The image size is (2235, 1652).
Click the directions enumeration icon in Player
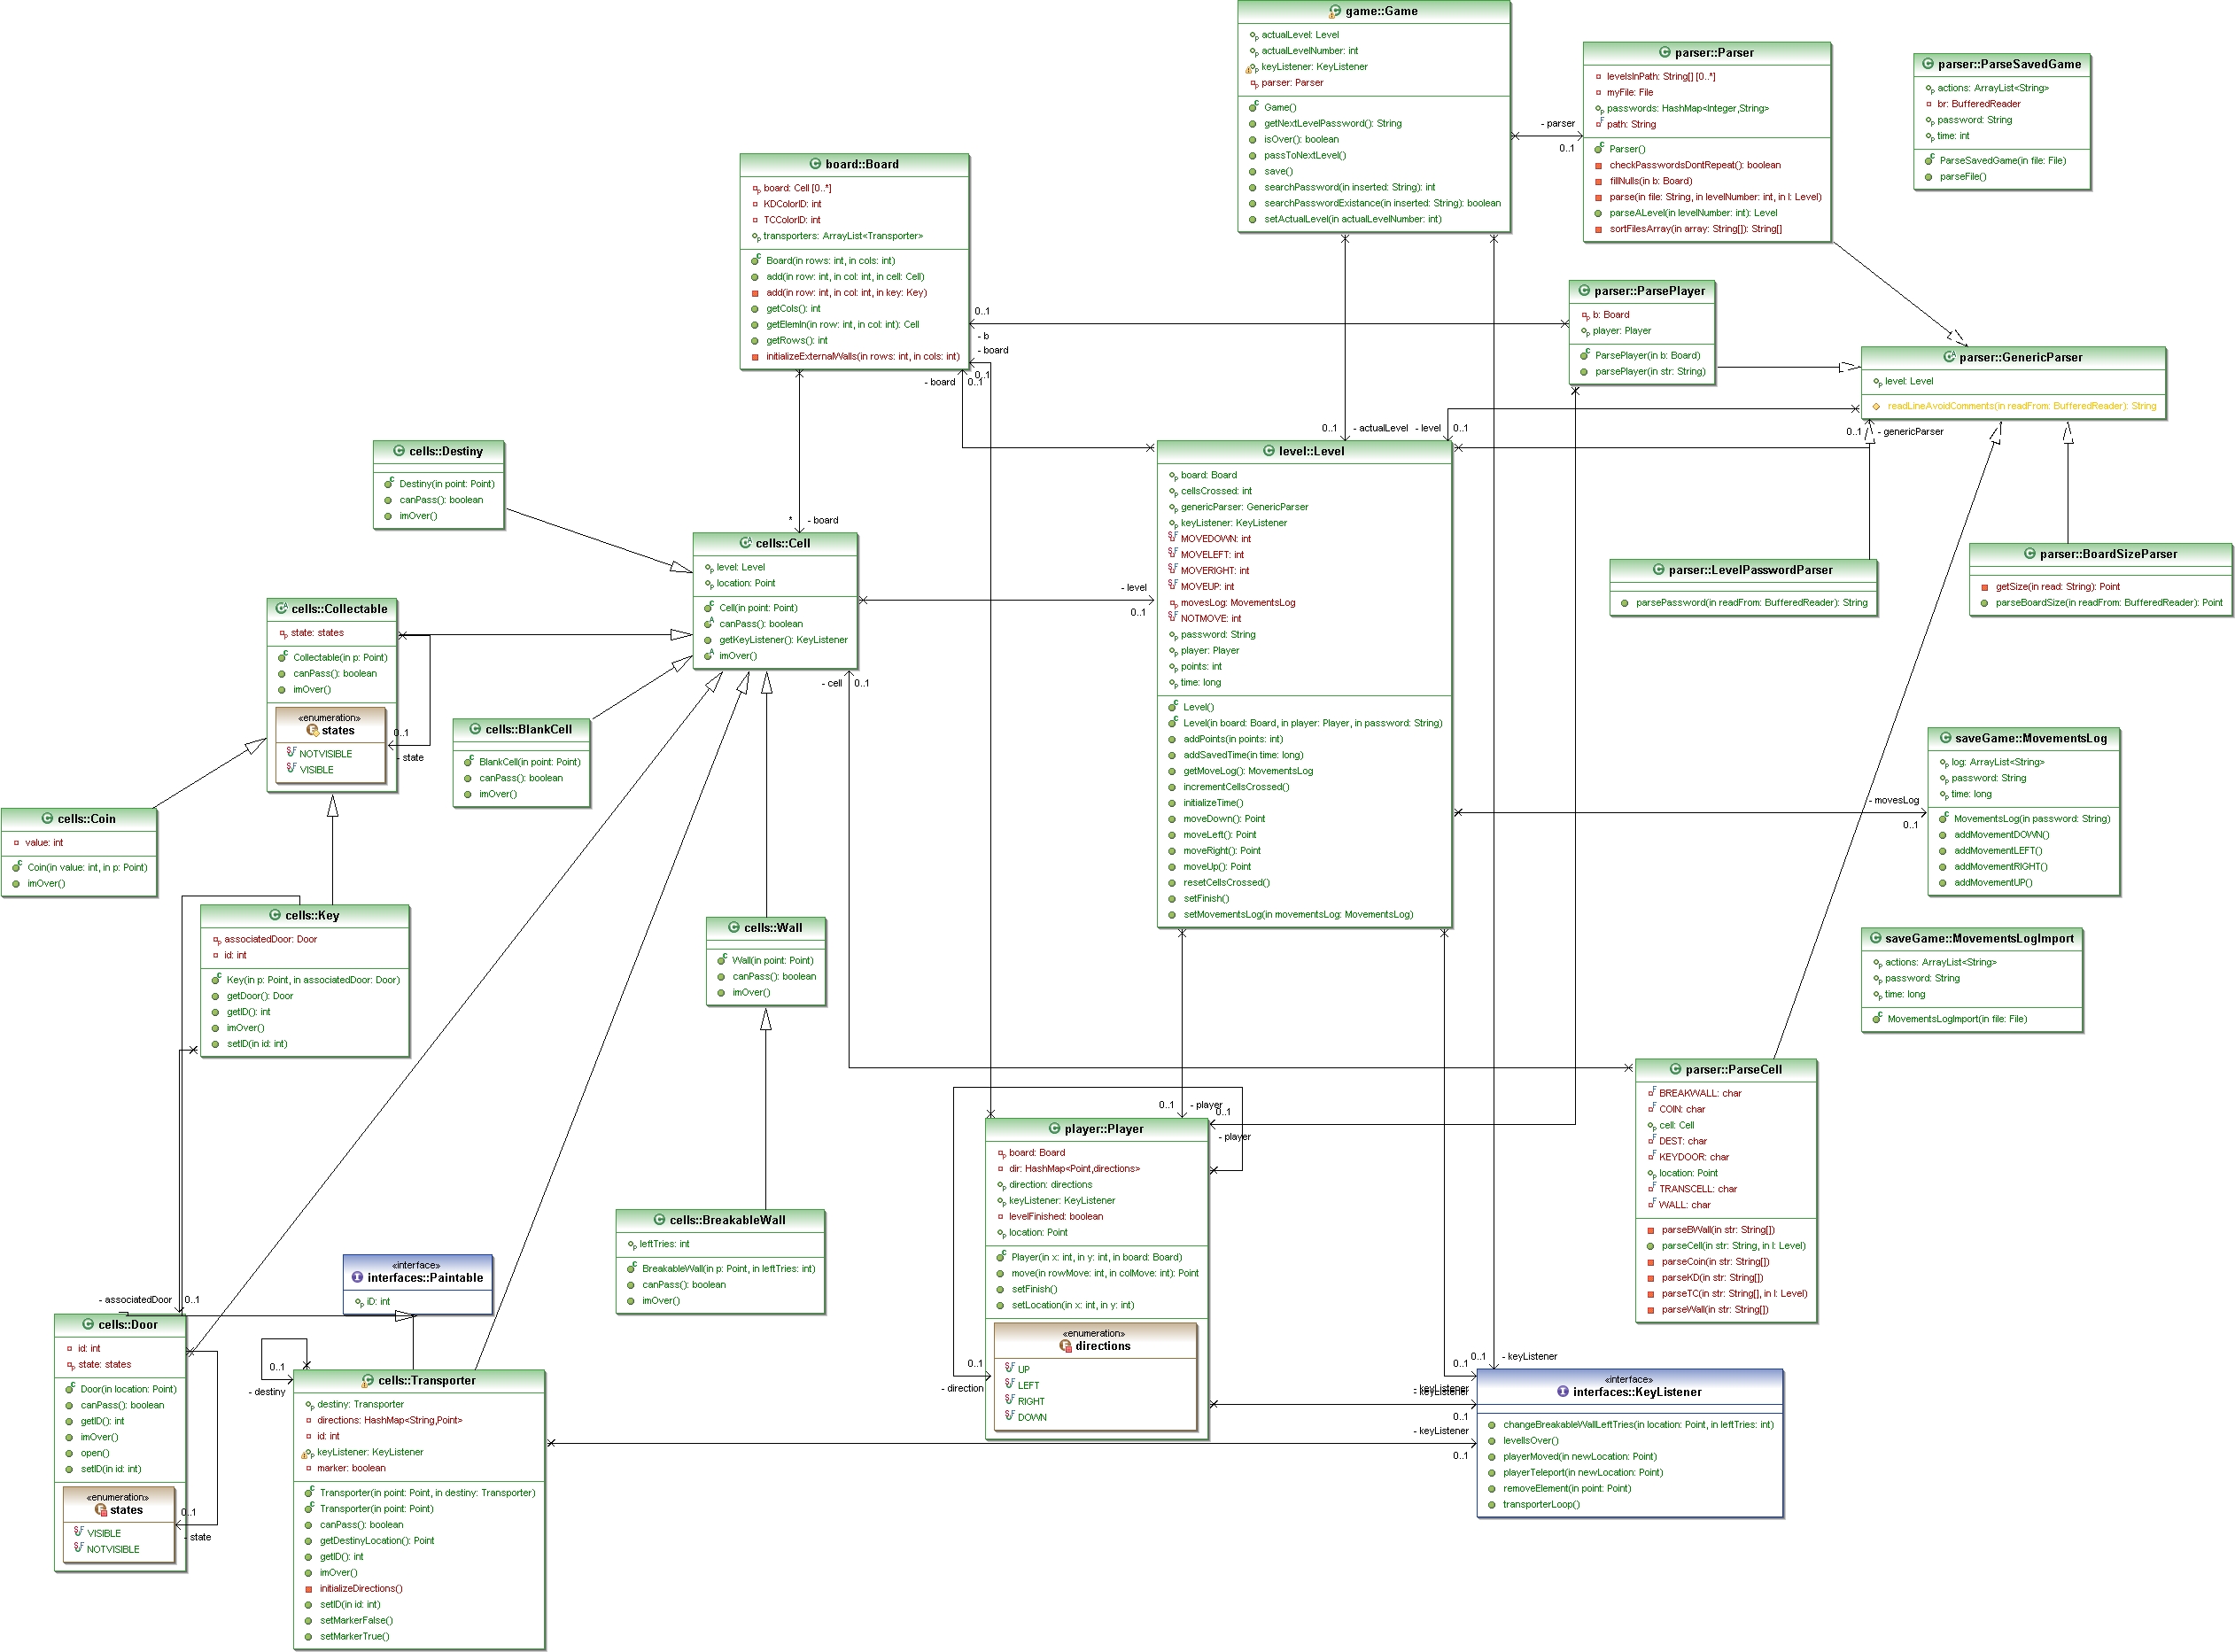[1065, 1346]
